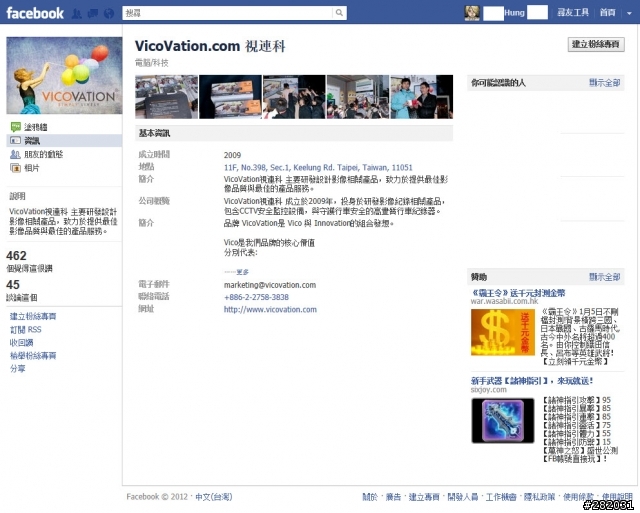
Task: Open the 塗鴉牆 wall tab
Action: point(36,127)
